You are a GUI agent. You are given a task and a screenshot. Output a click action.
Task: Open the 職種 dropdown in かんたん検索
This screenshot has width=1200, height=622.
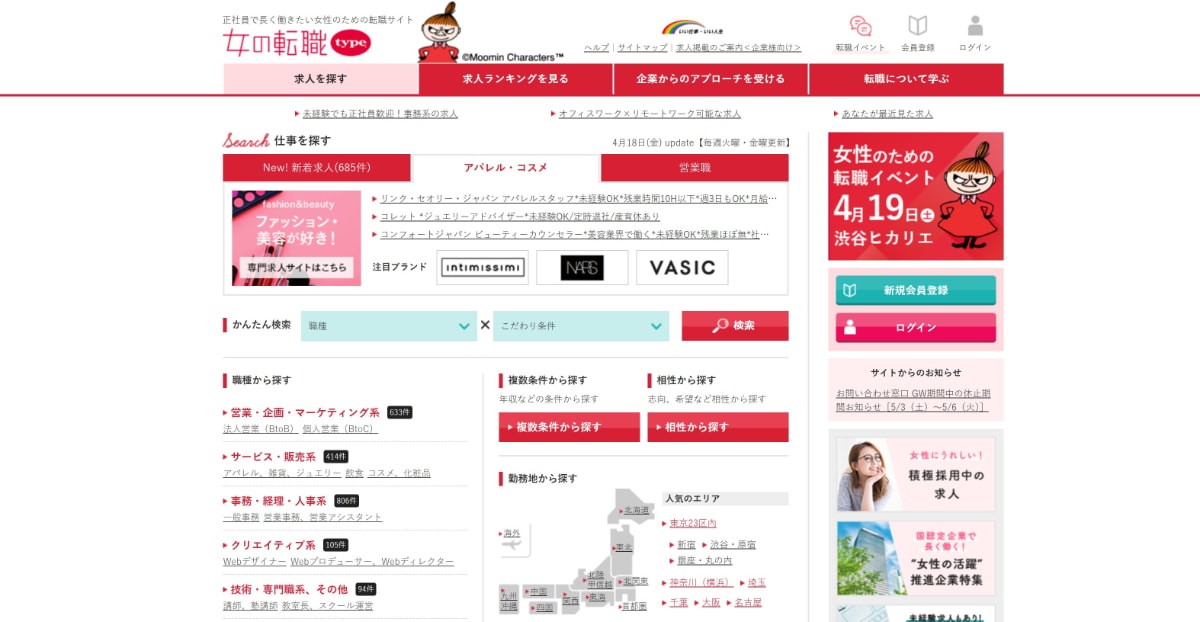pyautogui.click(x=388, y=325)
